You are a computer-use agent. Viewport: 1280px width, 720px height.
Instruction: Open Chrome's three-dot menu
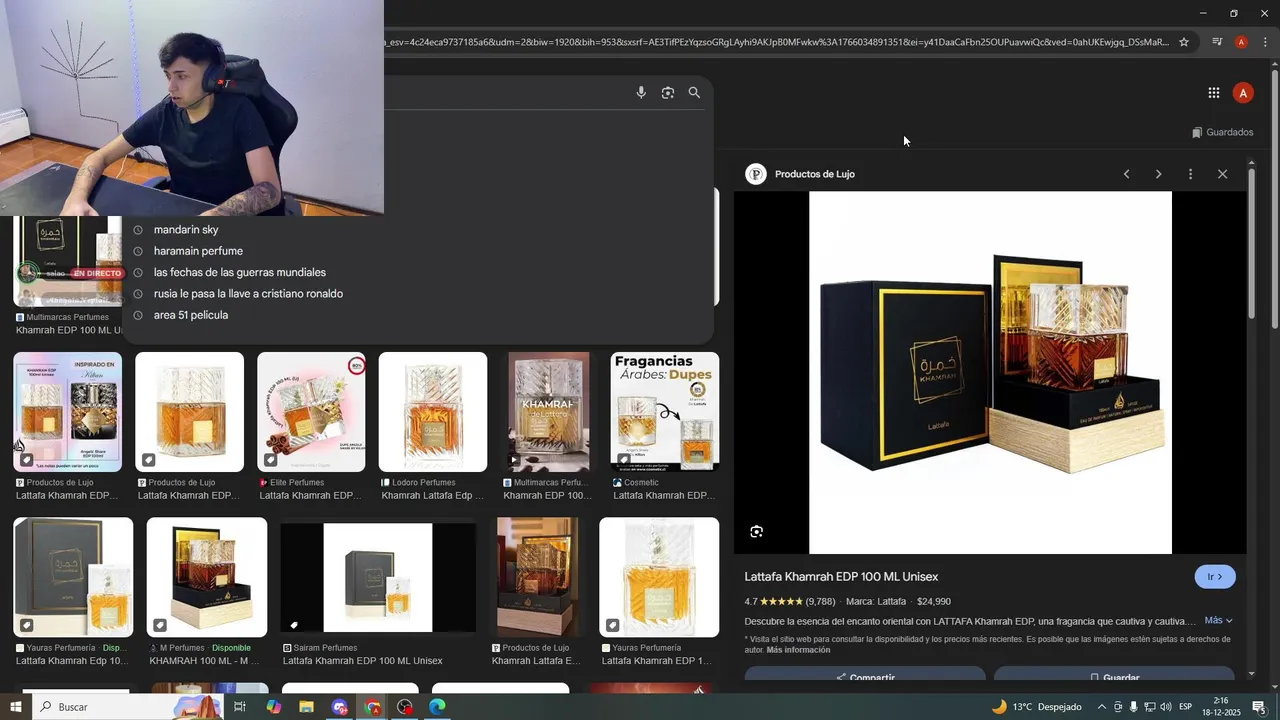(x=1265, y=42)
